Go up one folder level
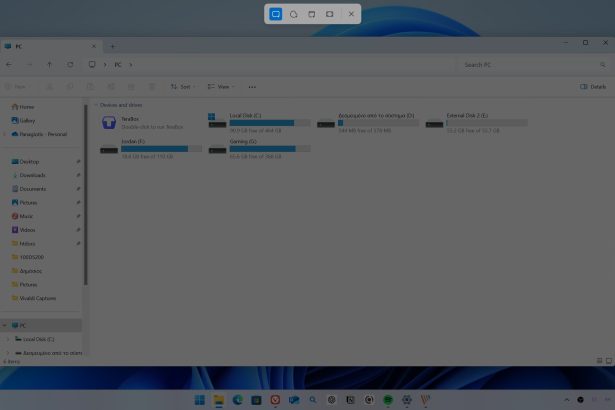The image size is (615, 410). point(49,64)
